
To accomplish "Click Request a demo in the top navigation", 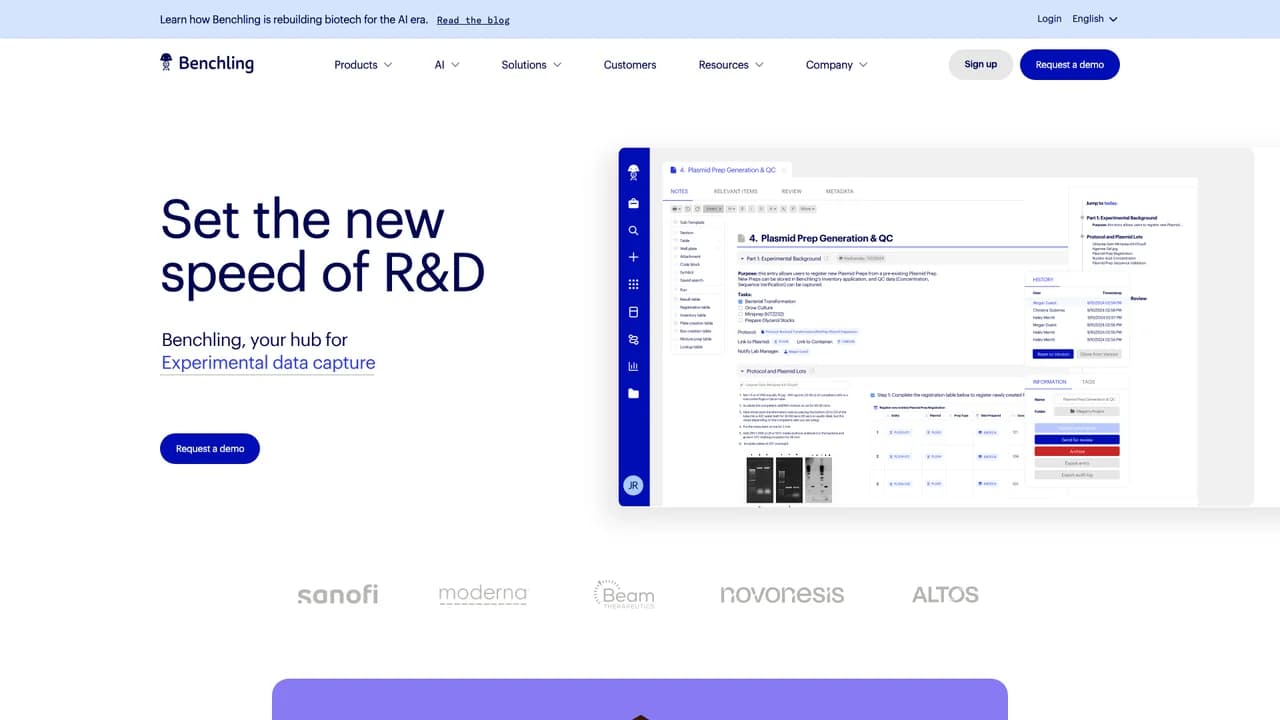I will 1070,65.
